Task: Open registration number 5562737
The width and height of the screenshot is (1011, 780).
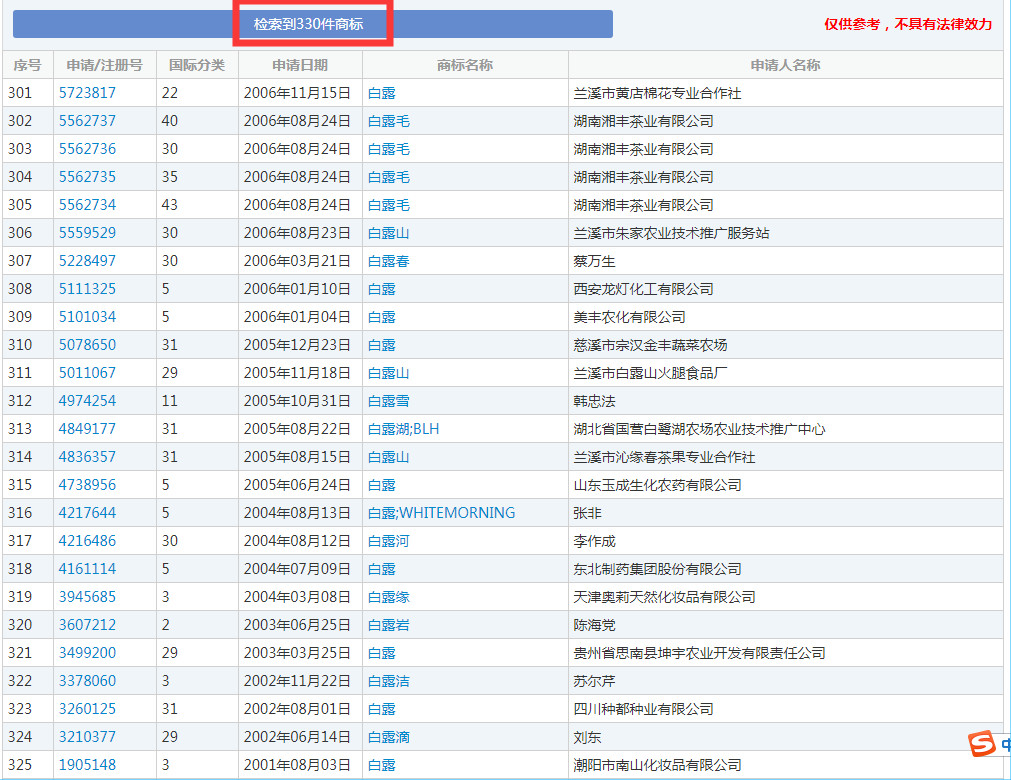Action: pyautogui.click(x=87, y=121)
